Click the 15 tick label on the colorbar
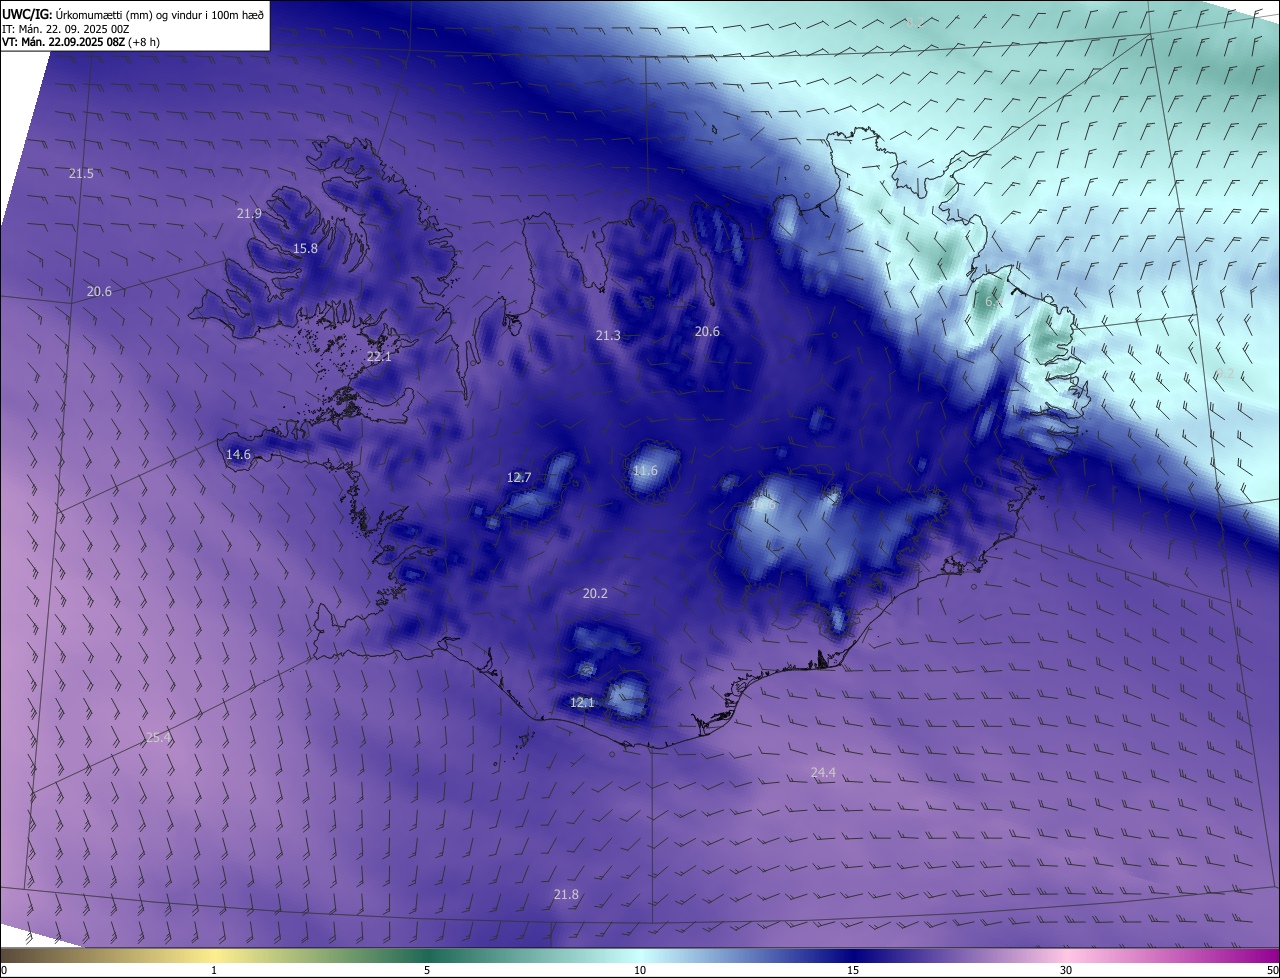This screenshot has height=978, width=1280. point(853,970)
